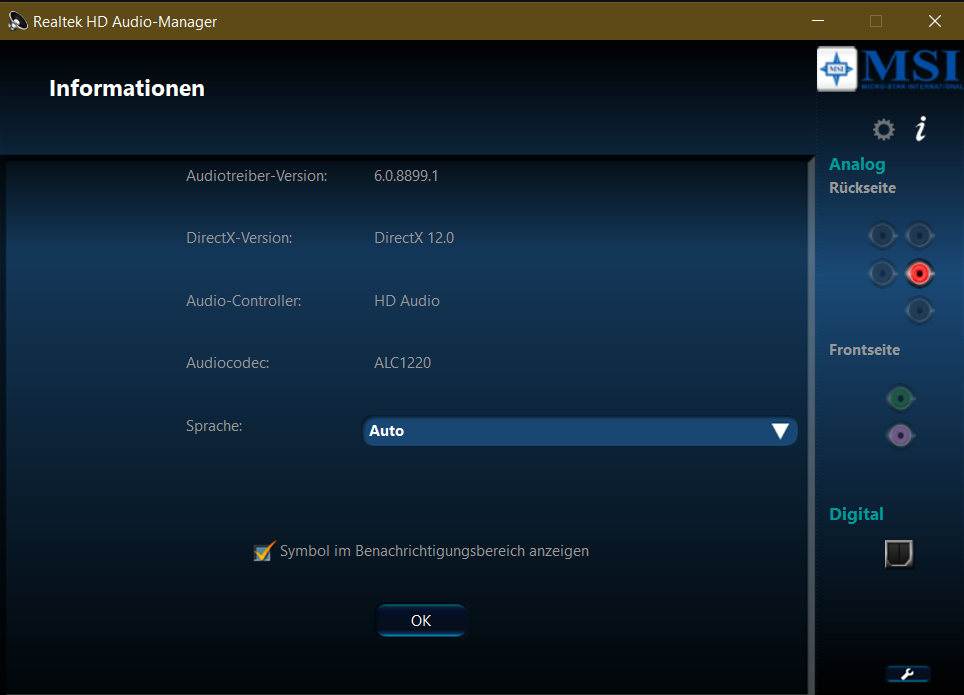The image size is (964, 695).
Task: Click the 'DirectX 12.0' value
Action: tap(414, 238)
